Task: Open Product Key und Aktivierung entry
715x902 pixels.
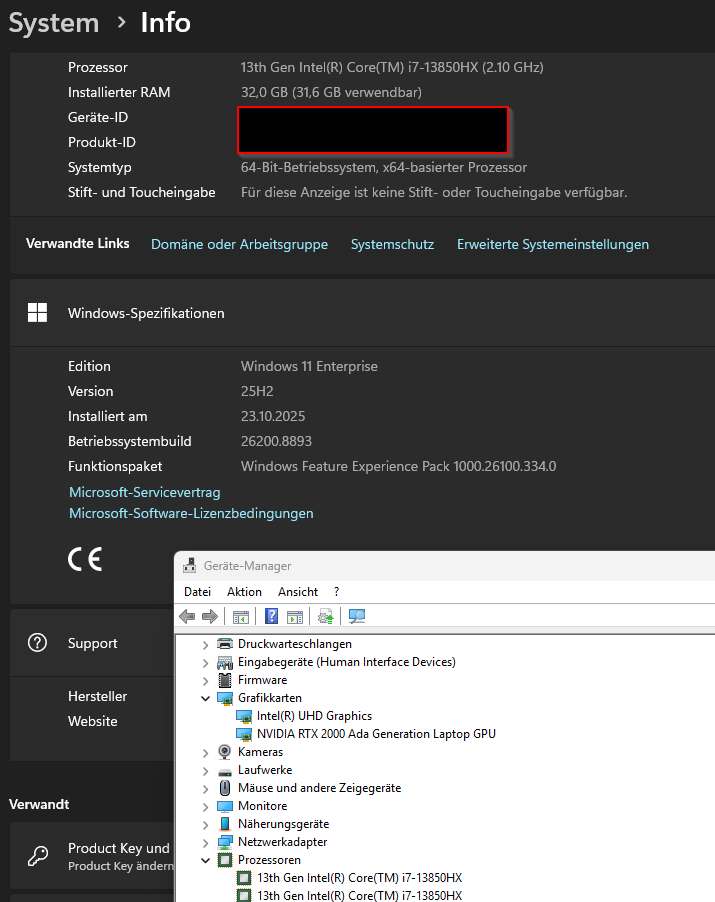Action: (91, 856)
